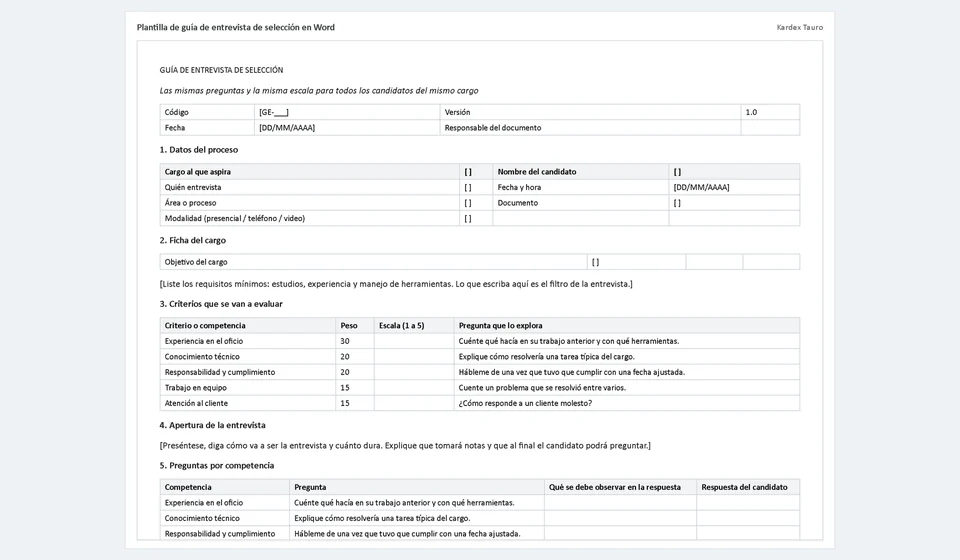Click the Peso value 20 for Conocimiento técnico
Viewport: 960px width, 560px height.
click(x=345, y=357)
